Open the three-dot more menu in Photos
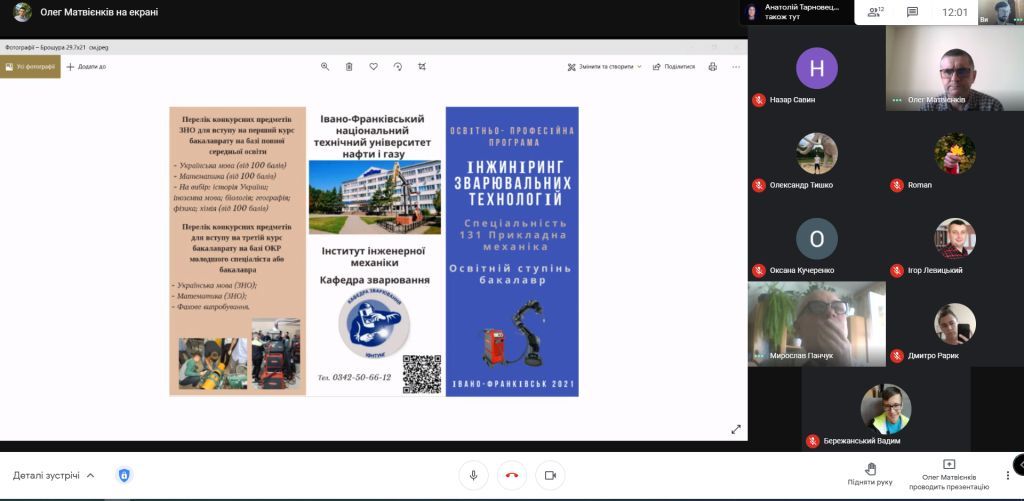The width and height of the screenshot is (1024, 501). pos(736,67)
